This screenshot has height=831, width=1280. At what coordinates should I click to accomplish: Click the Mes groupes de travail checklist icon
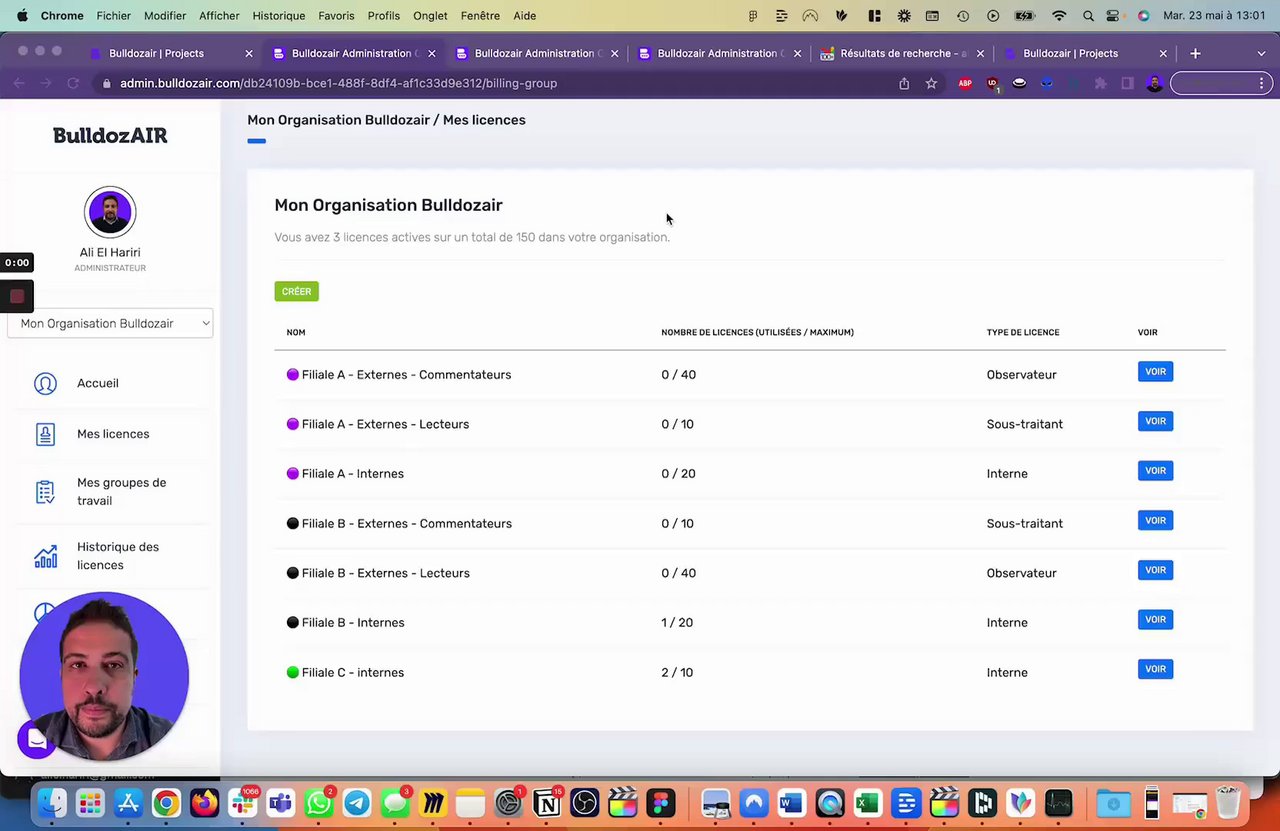tap(45, 492)
